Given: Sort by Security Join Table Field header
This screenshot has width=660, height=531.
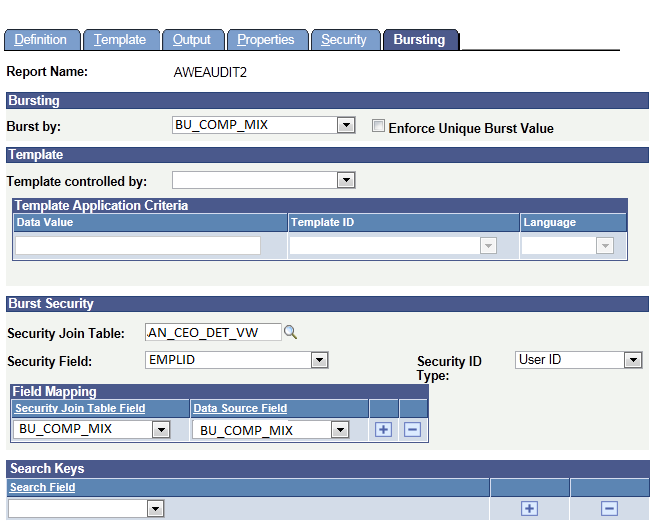Looking at the screenshot, I should pyautogui.click(x=80, y=408).
